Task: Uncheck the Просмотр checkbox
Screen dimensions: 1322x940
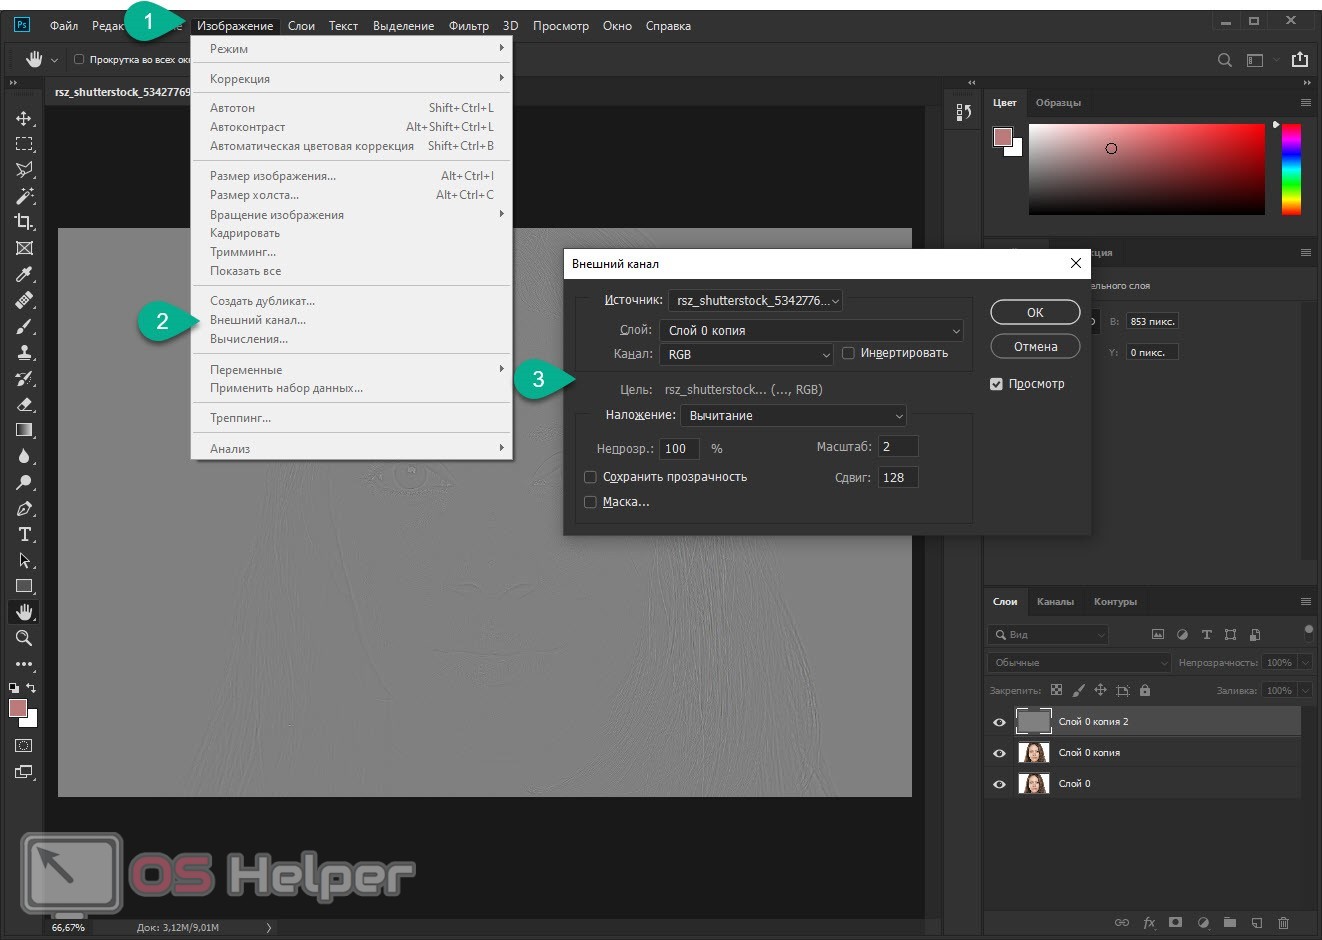Action: 996,384
